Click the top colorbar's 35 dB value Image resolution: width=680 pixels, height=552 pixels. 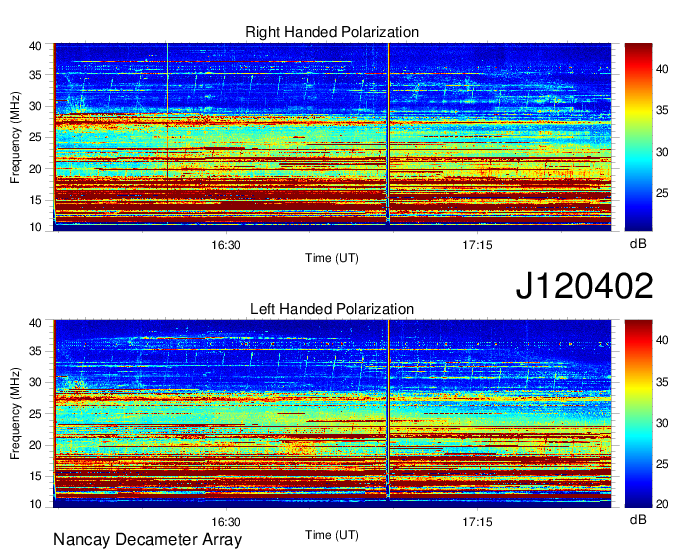coord(662,111)
